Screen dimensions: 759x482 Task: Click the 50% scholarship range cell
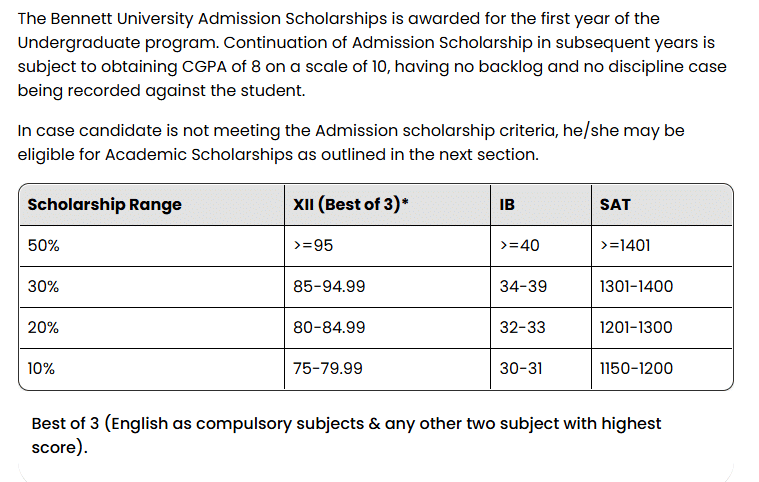(43, 246)
